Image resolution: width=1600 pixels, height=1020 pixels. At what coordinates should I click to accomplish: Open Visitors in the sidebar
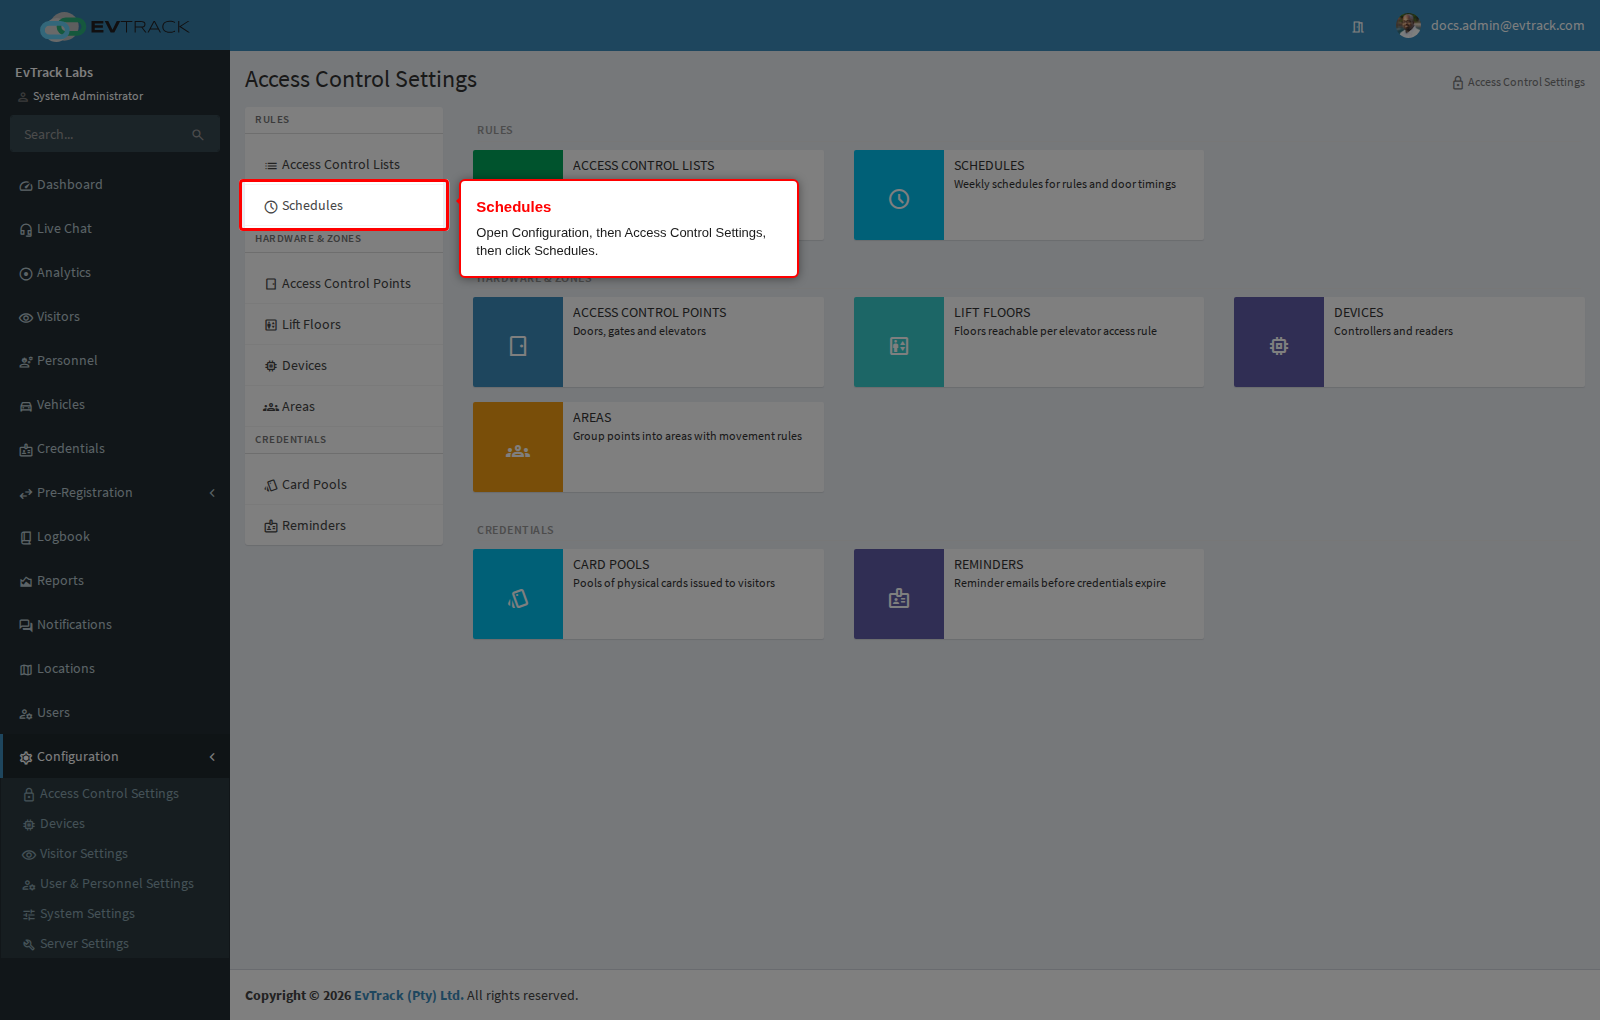point(115,317)
